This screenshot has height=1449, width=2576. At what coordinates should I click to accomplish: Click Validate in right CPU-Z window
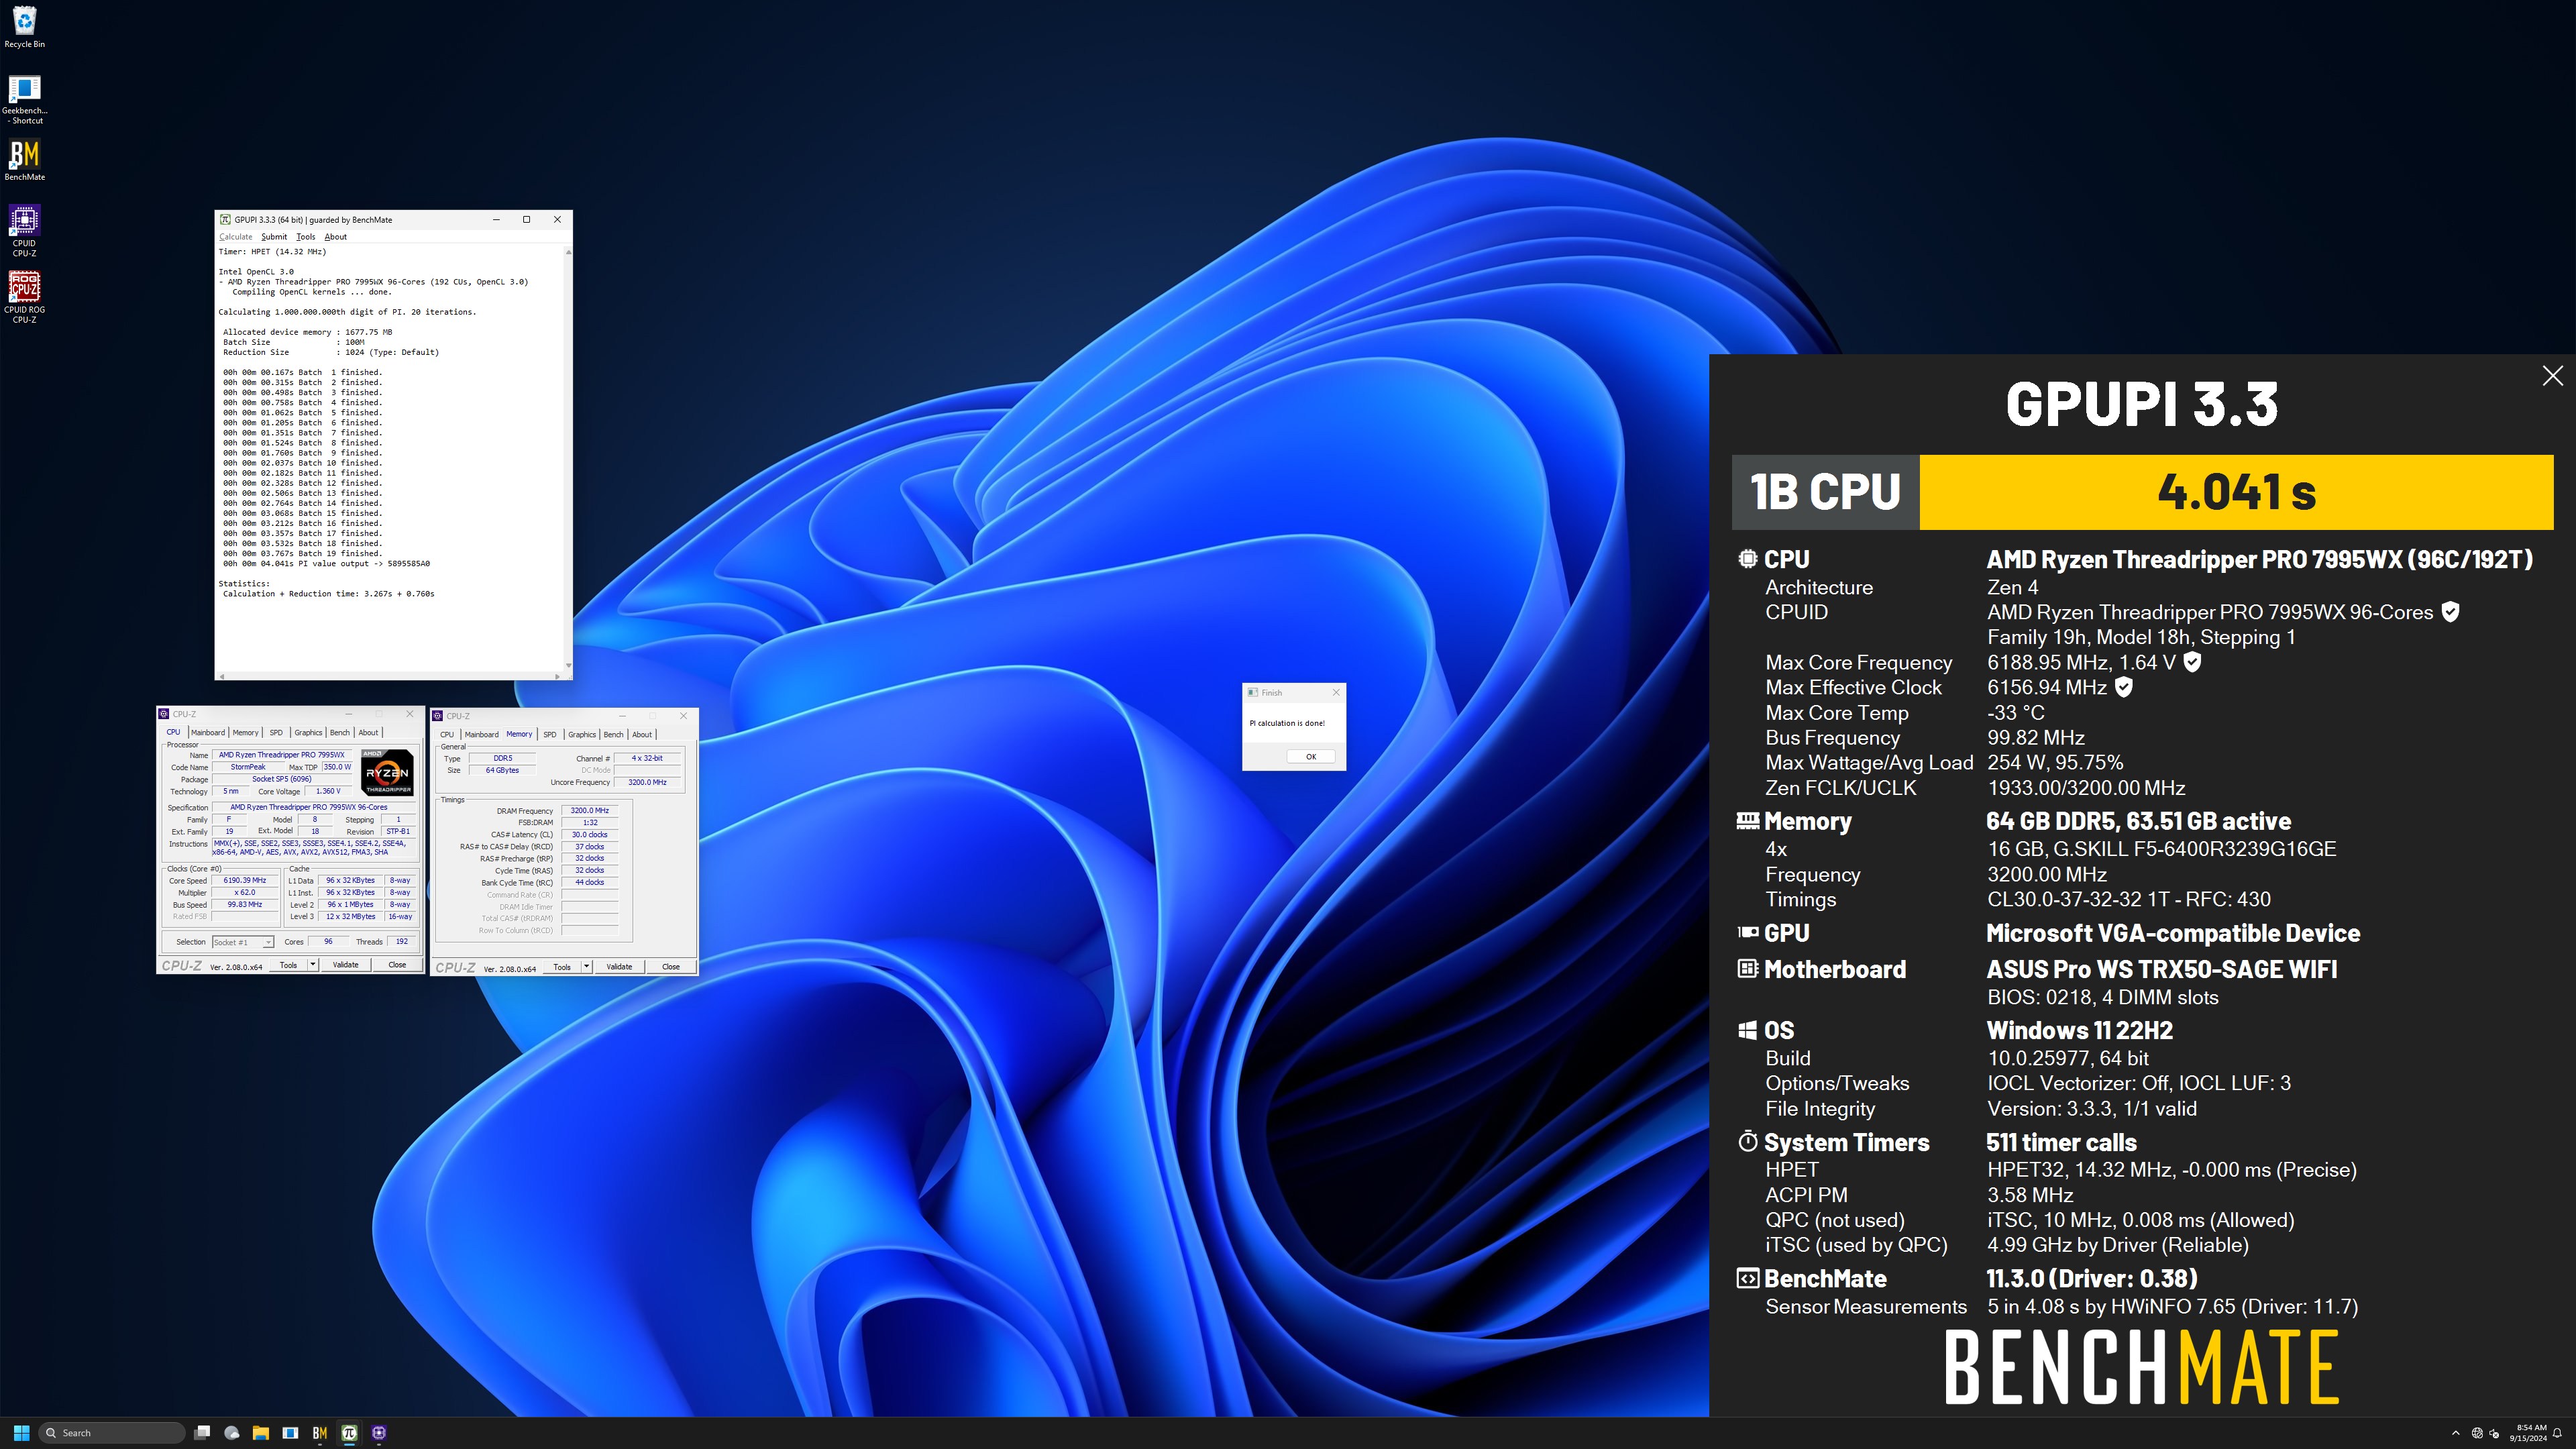tap(620, 967)
